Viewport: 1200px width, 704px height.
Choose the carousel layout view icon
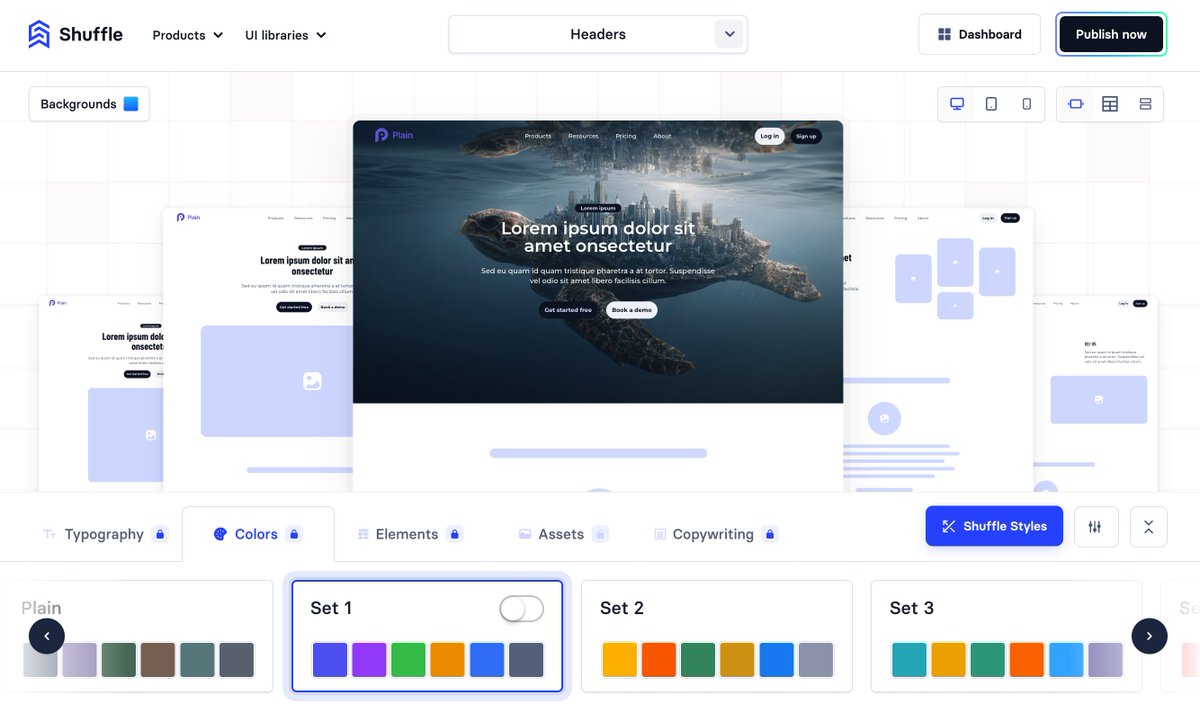click(x=1076, y=104)
